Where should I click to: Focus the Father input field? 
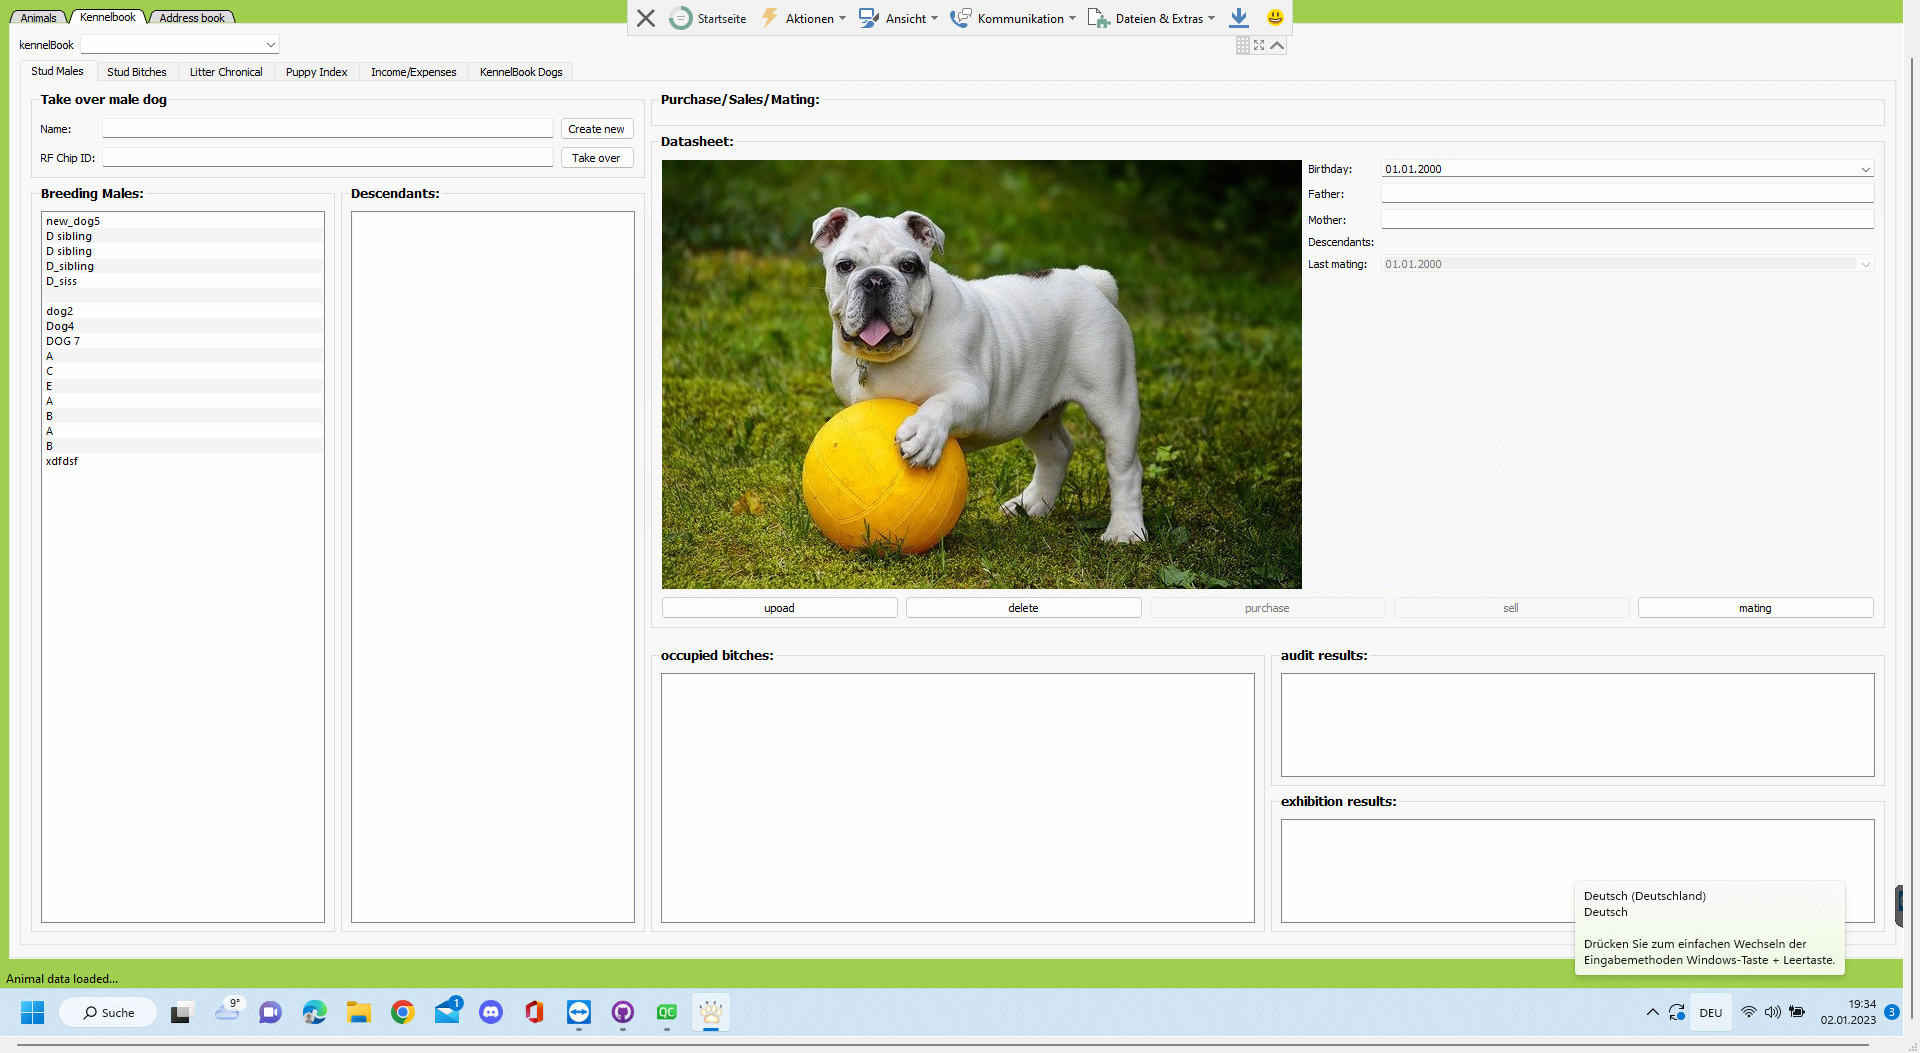(x=1627, y=194)
